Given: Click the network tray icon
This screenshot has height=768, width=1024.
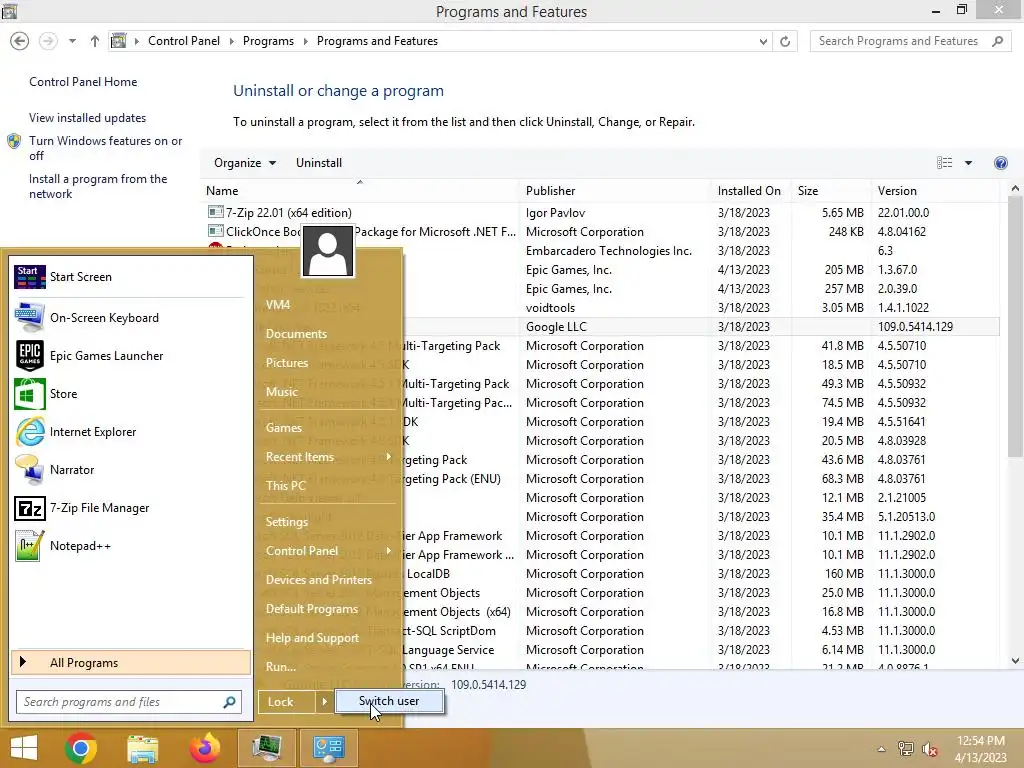Looking at the screenshot, I should [905, 749].
